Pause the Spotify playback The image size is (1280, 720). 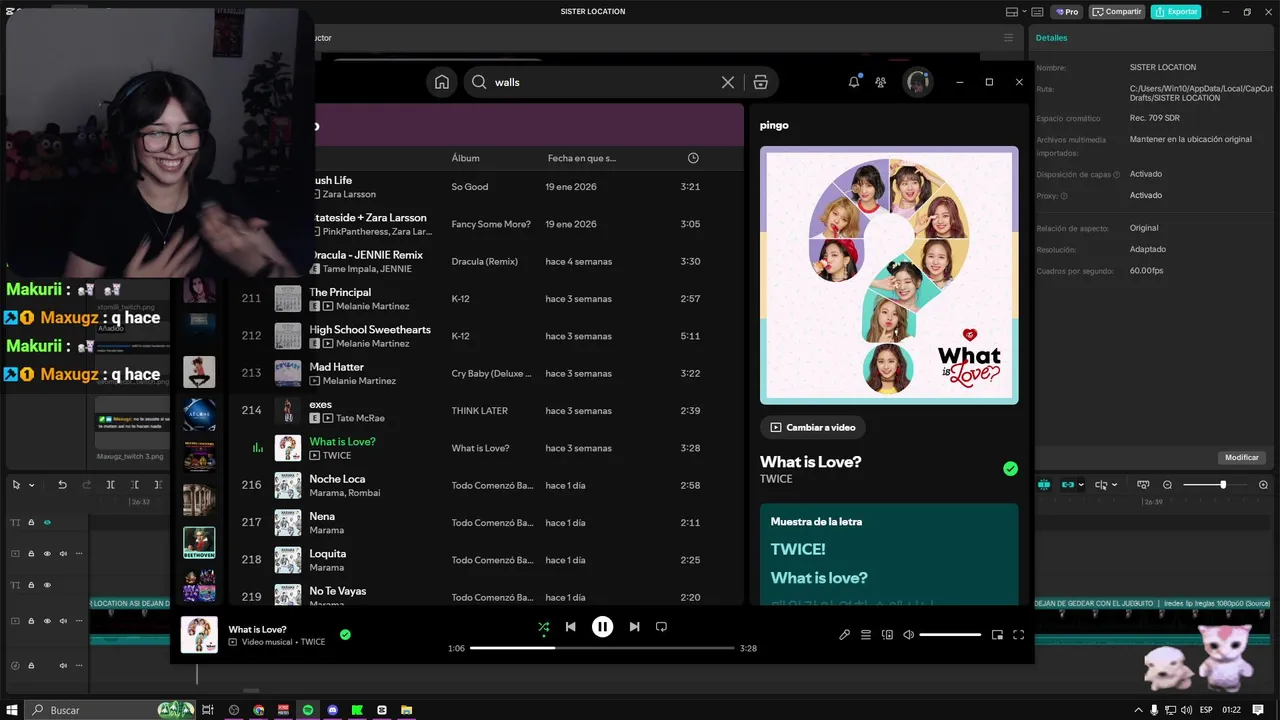[x=602, y=627]
